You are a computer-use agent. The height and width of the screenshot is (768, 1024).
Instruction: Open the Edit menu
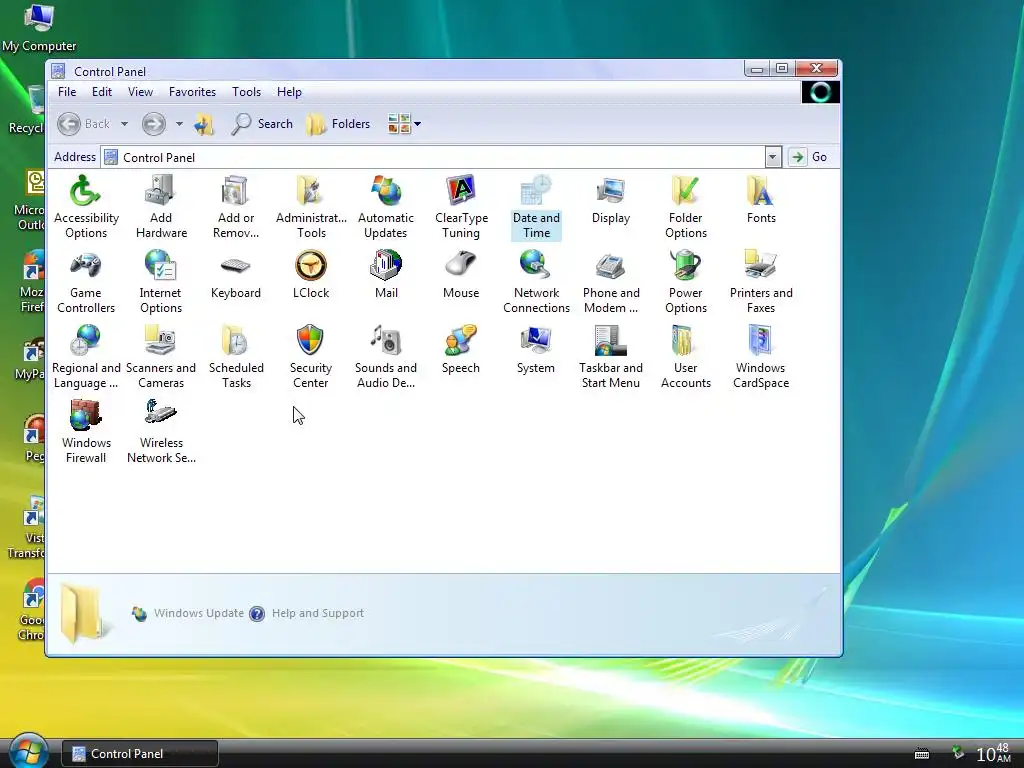coord(101,92)
